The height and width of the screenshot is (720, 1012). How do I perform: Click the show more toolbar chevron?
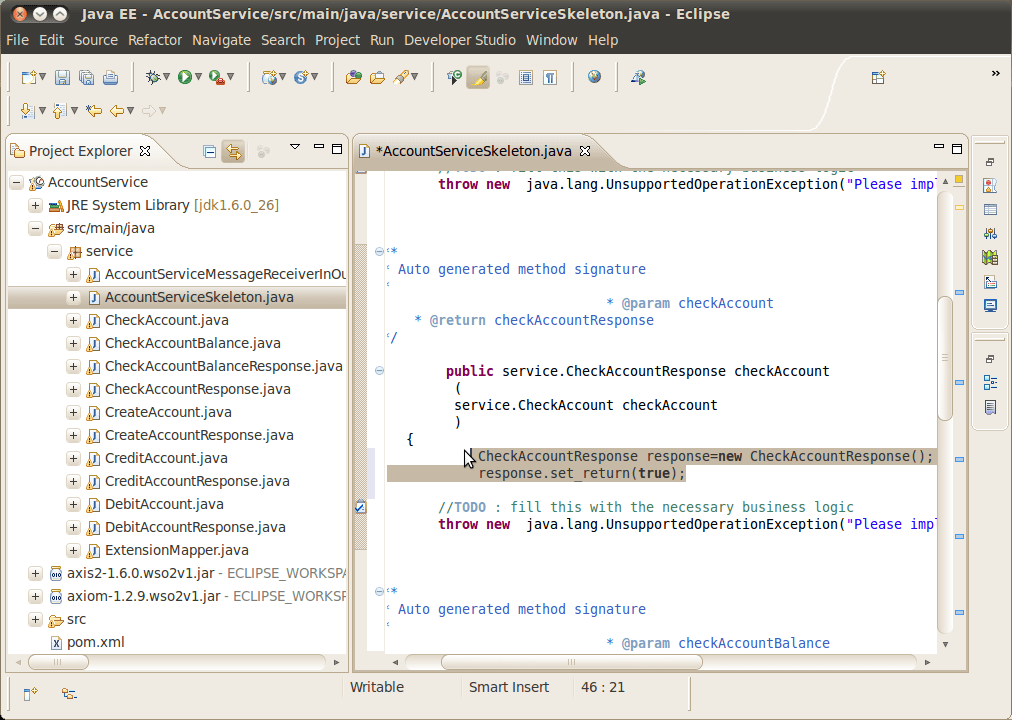tap(995, 74)
